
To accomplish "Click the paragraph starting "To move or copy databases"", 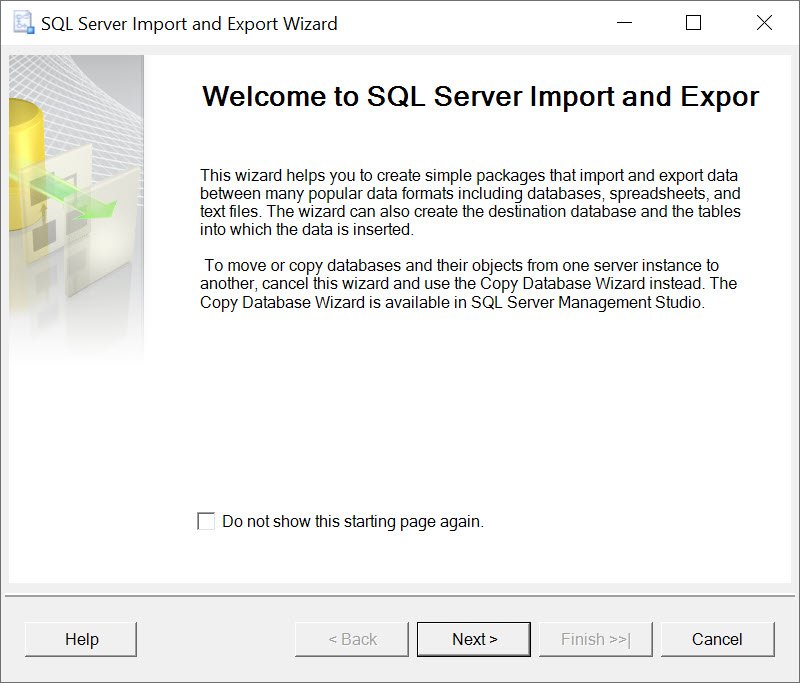I will (468, 284).
